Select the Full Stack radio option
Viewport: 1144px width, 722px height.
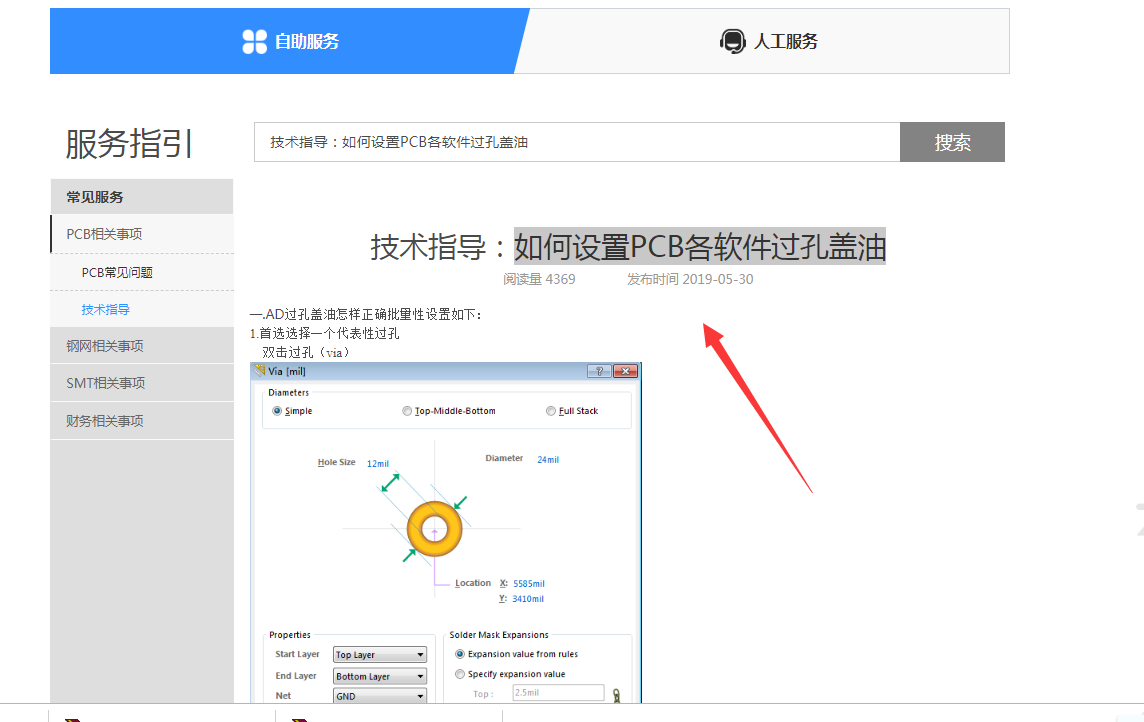(551, 411)
